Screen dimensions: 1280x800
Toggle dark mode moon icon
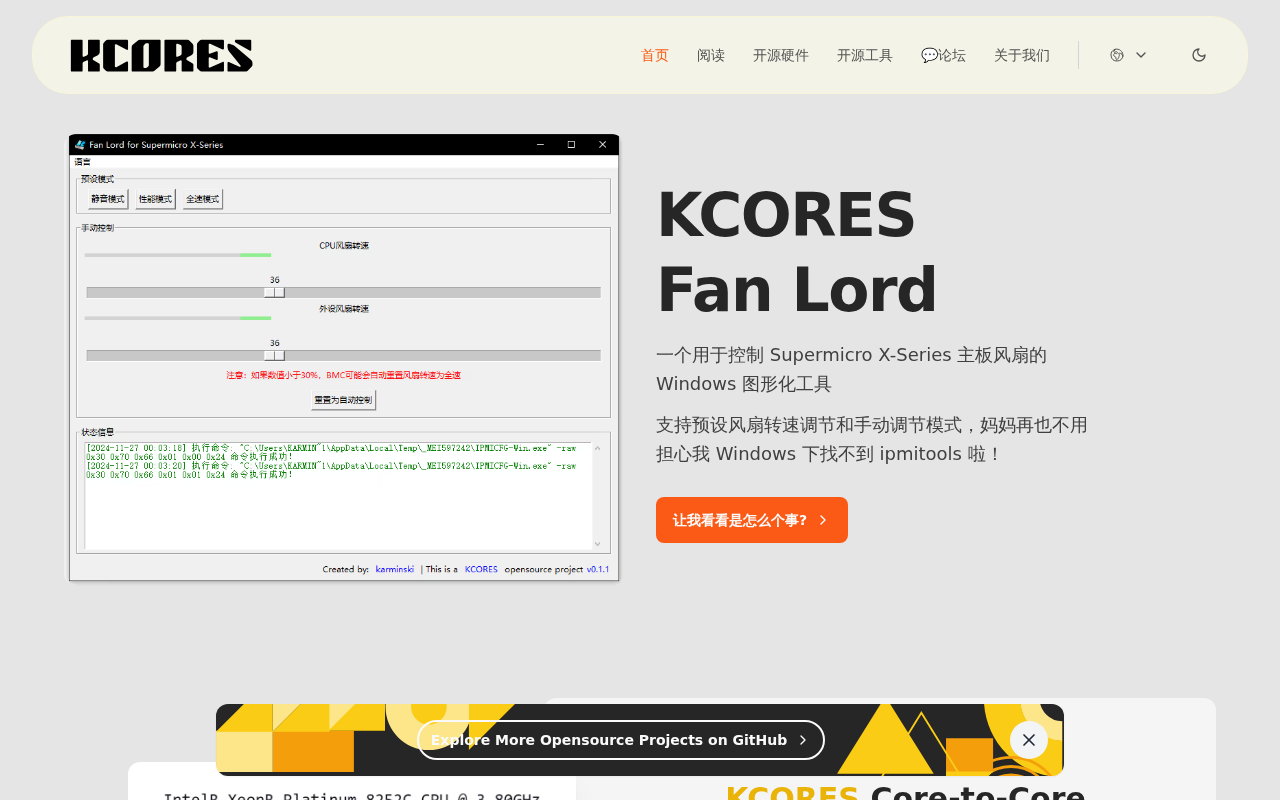1199,55
